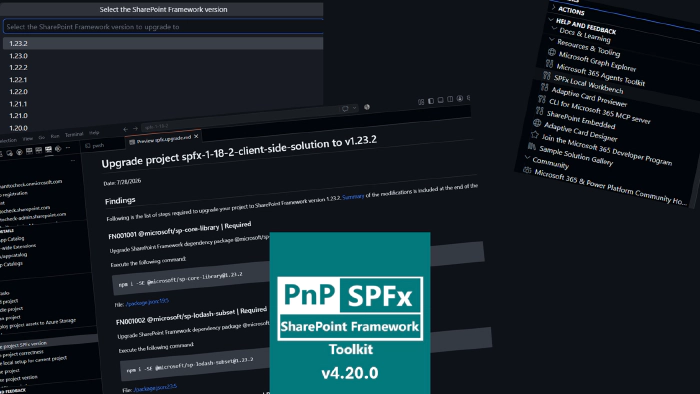Viewport: 700px width, 394px height.
Task: Select the local setup for current project action
Action: 33,361
